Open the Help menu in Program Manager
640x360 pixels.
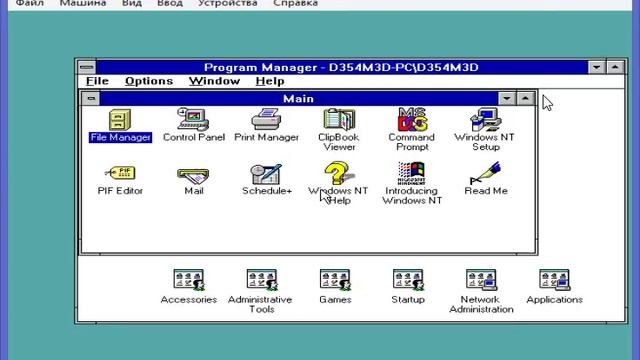270,81
